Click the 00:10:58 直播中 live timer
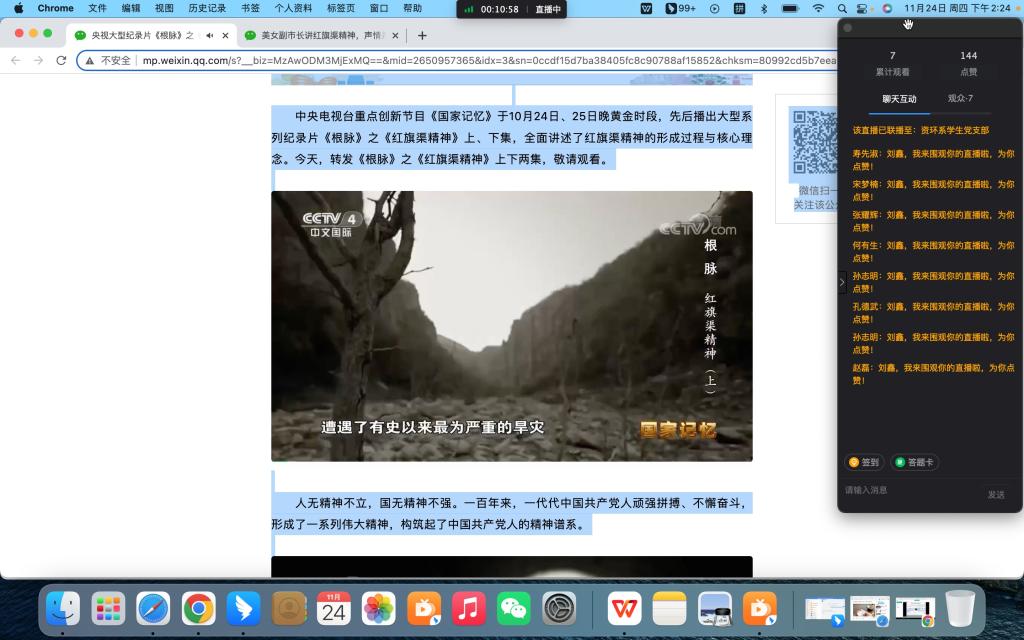The image size is (1024, 640). point(511,9)
